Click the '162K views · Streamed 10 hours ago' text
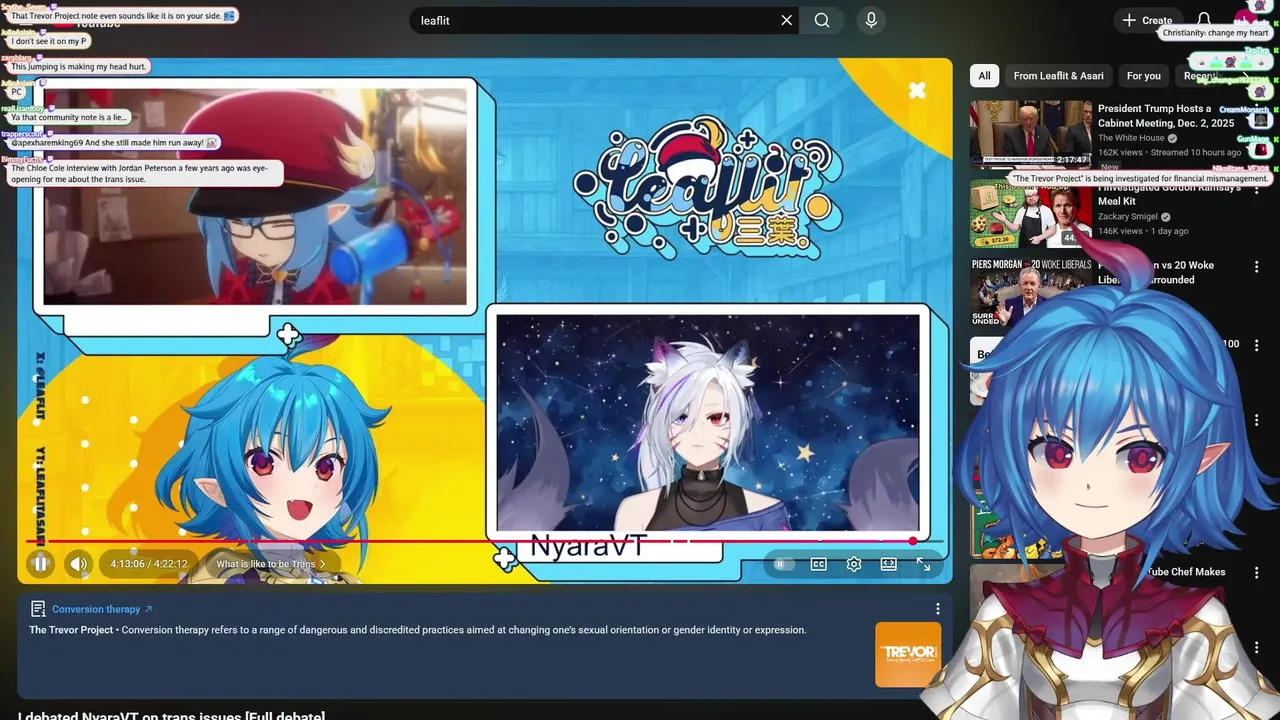The image size is (1280, 720). pyautogui.click(x=1169, y=152)
